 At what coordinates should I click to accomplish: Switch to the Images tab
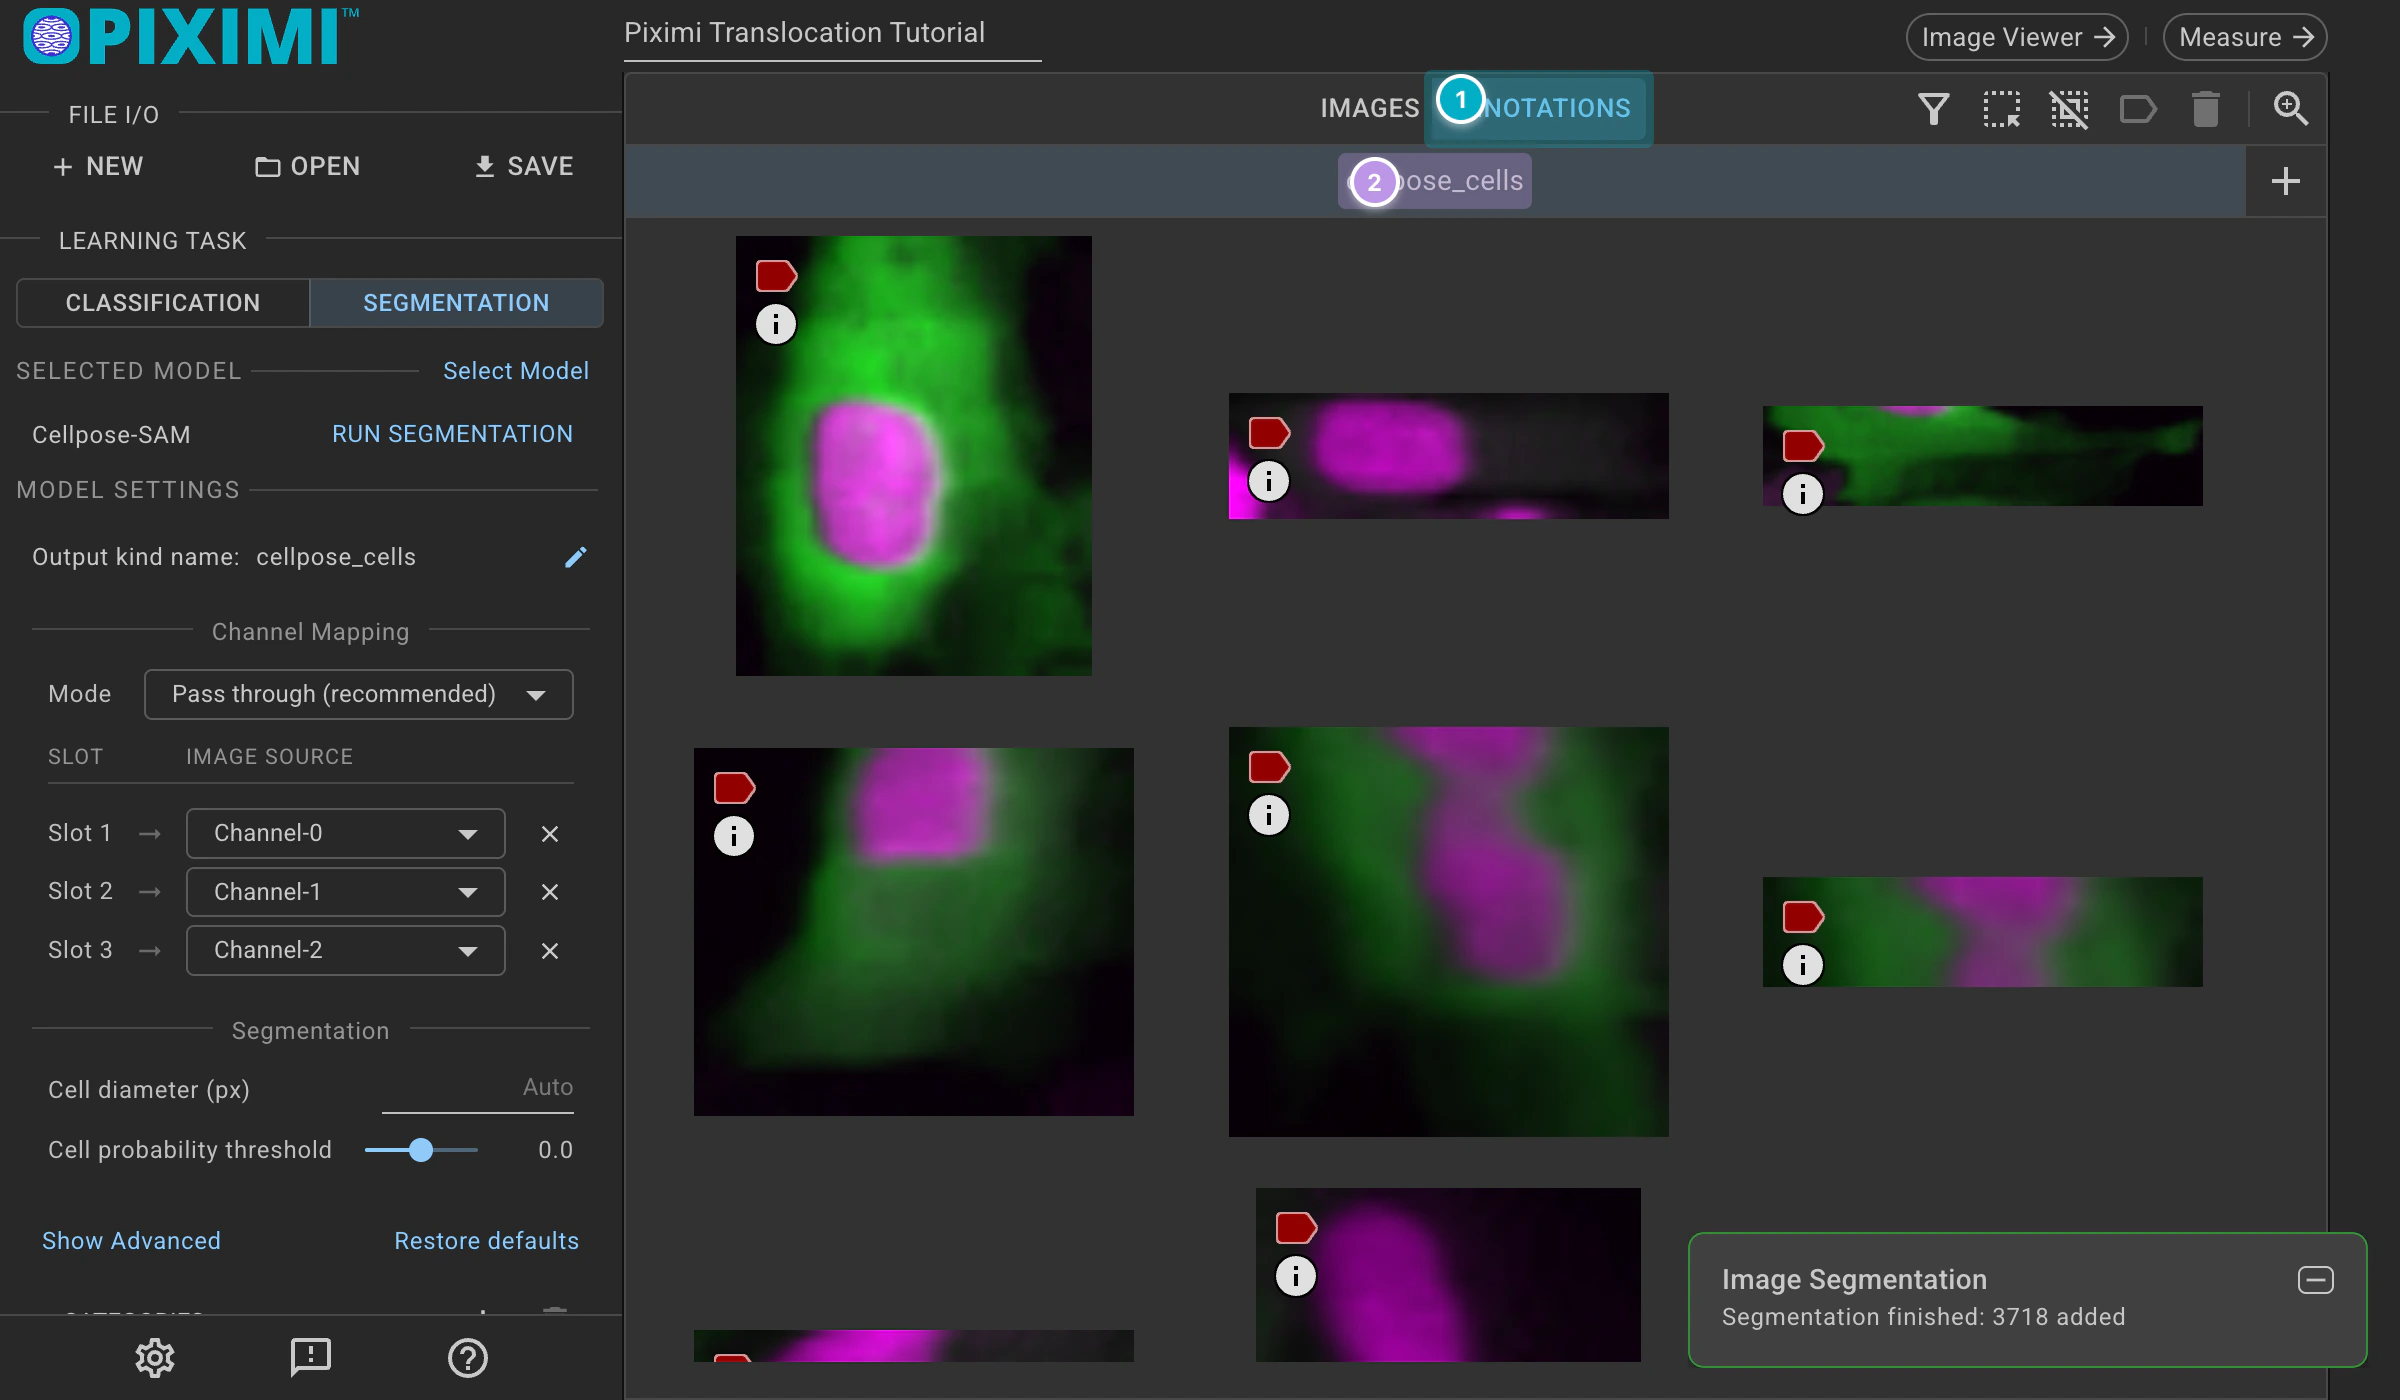[1369, 108]
